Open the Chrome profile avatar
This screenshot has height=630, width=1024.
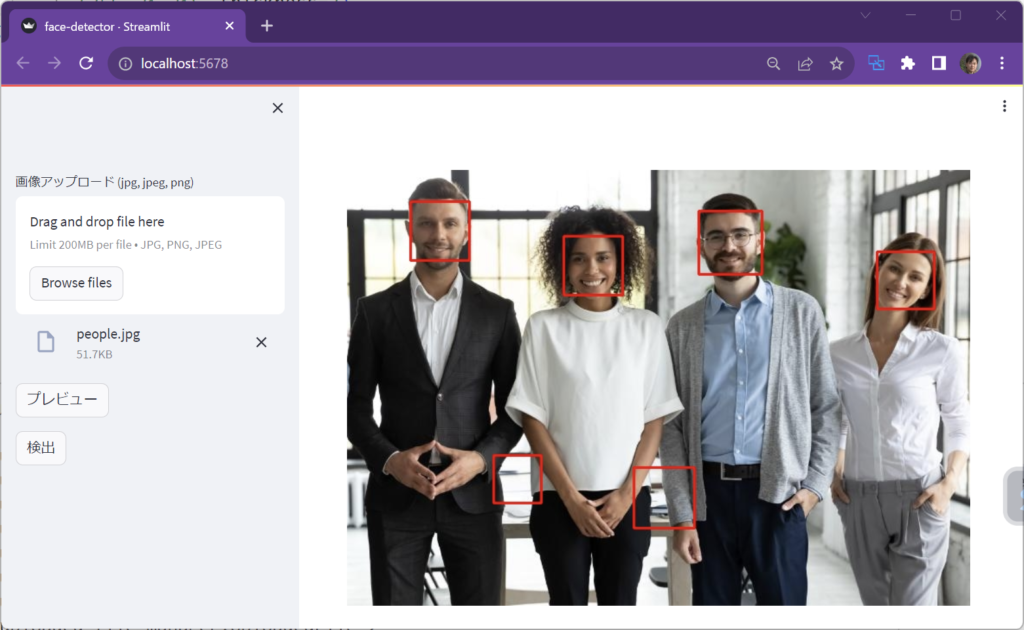tap(970, 63)
